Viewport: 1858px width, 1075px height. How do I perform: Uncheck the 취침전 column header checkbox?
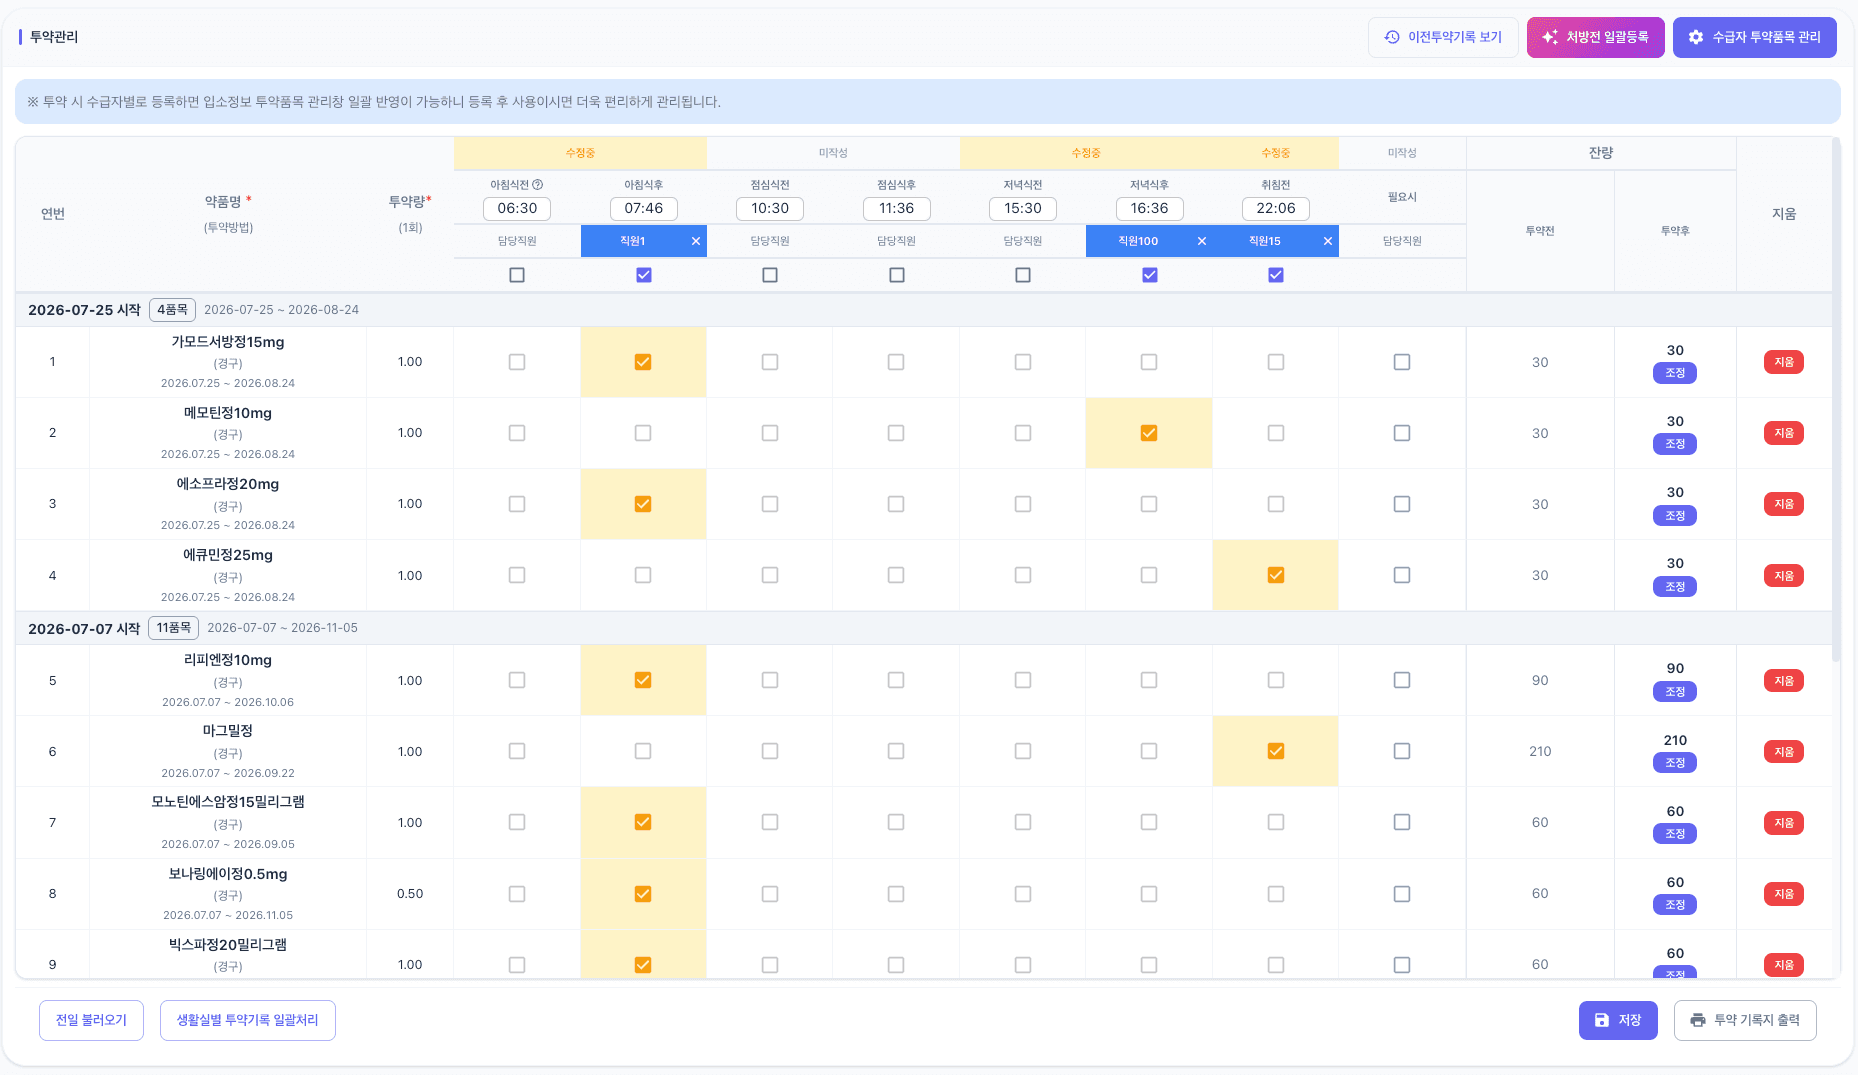tap(1276, 275)
